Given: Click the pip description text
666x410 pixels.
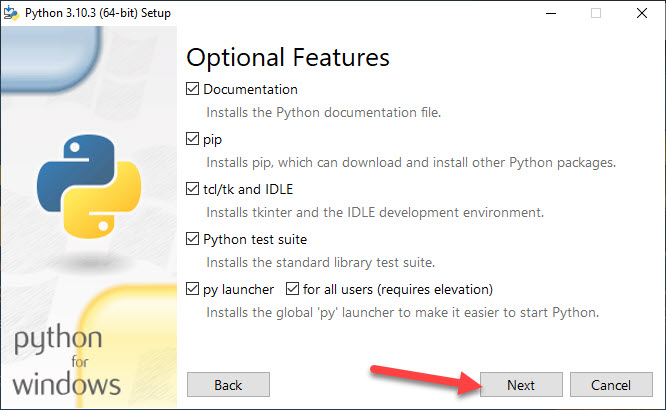Looking at the screenshot, I should point(411,162).
